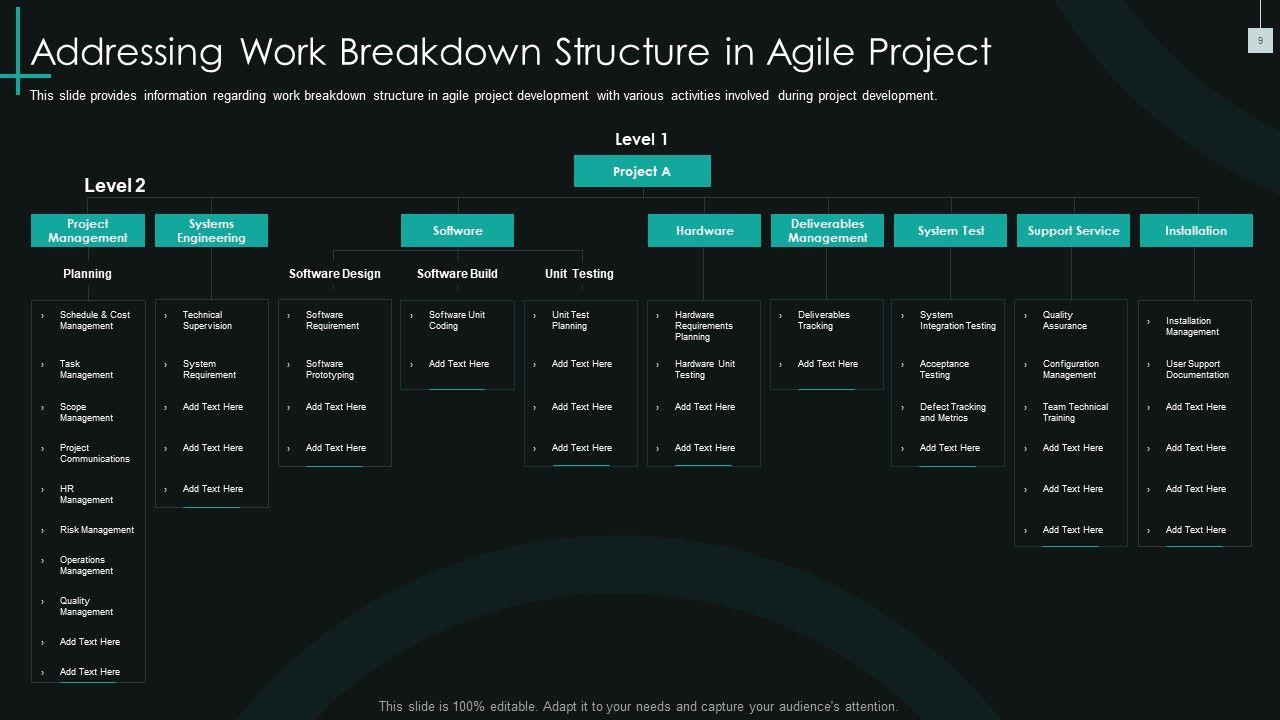Select the Defect Tracking and Metrics item
This screenshot has height=720, width=1280.
pos(952,413)
